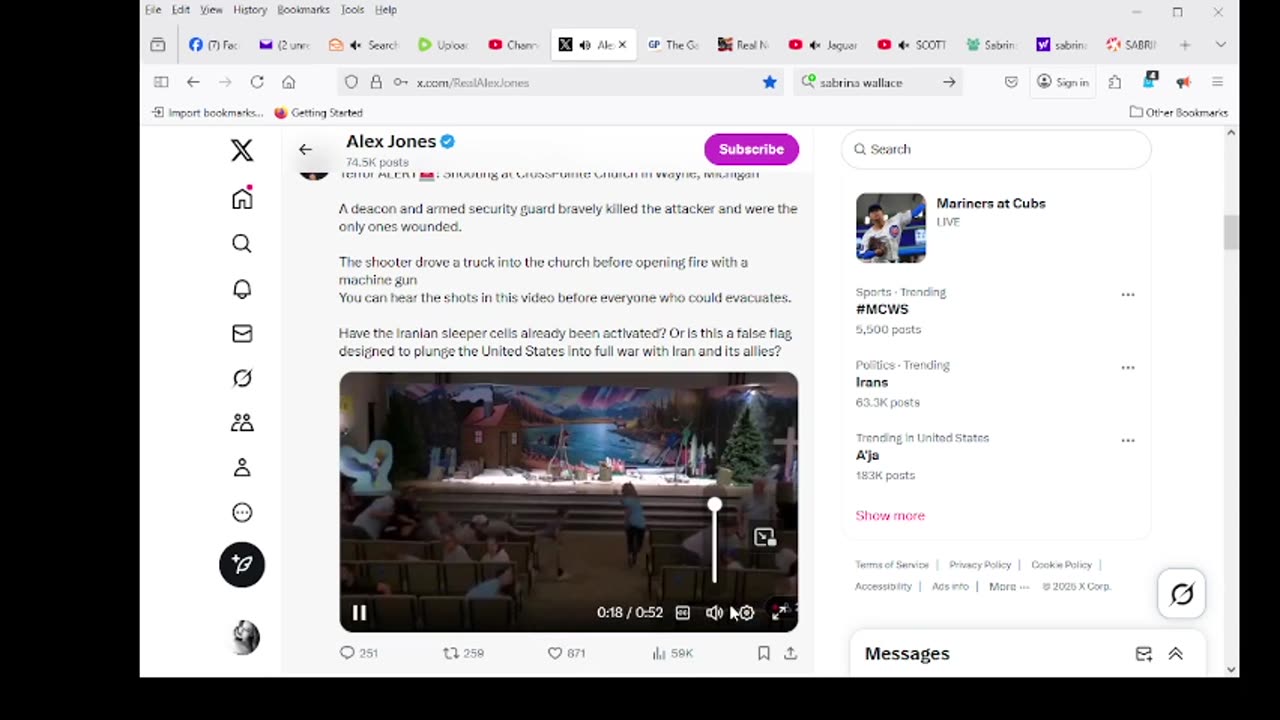1280x720 pixels.
Task: Open Firefox History menu
Action: (x=250, y=10)
